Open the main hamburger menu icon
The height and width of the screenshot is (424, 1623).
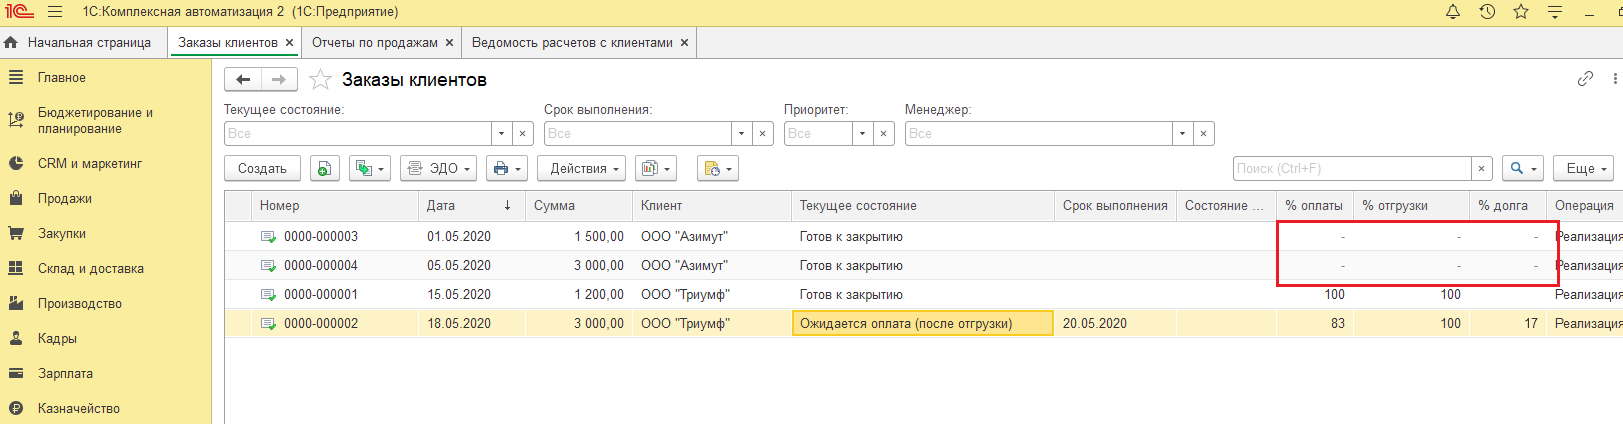(55, 12)
